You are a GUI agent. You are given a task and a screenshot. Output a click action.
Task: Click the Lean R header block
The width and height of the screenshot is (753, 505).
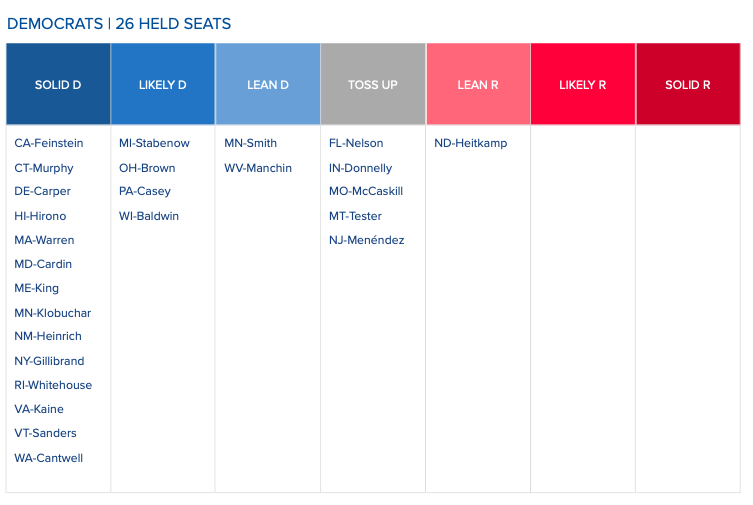pos(478,84)
